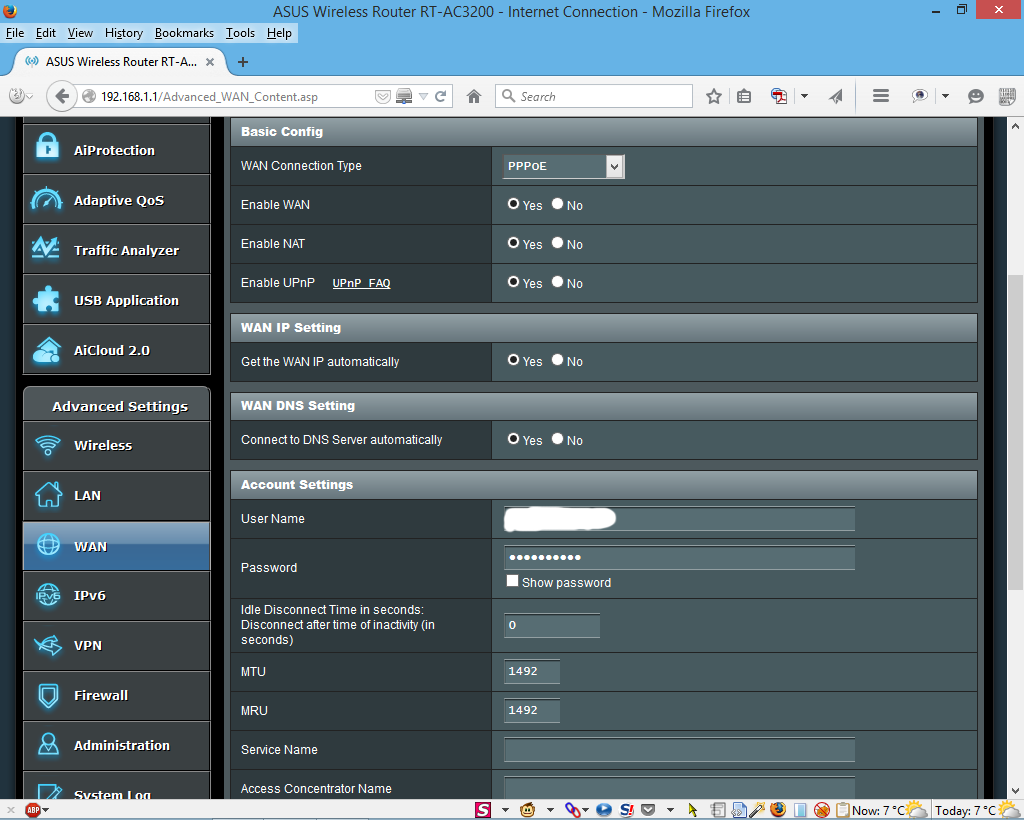Click the page vertical scrollbar thumb

(1016, 433)
